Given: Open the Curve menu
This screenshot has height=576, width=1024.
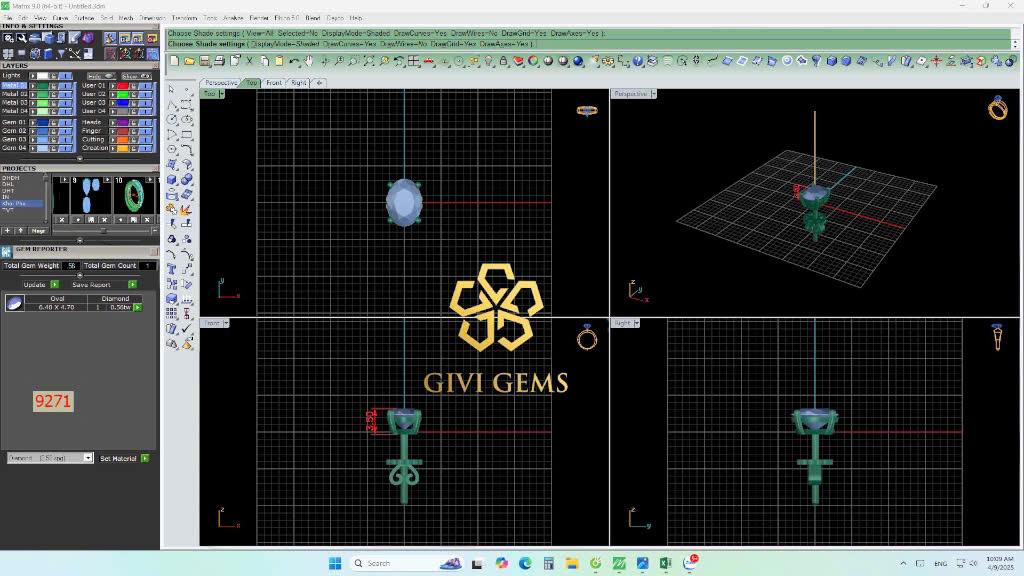Looking at the screenshot, I should point(60,18).
